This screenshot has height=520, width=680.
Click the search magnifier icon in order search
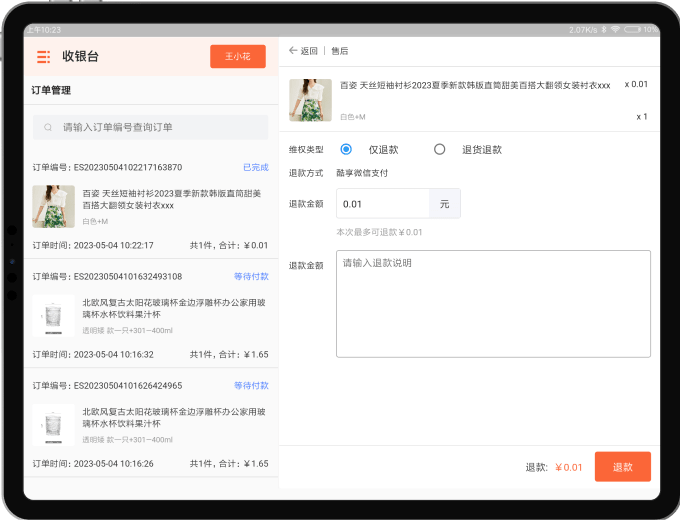(x=48, y=128)
